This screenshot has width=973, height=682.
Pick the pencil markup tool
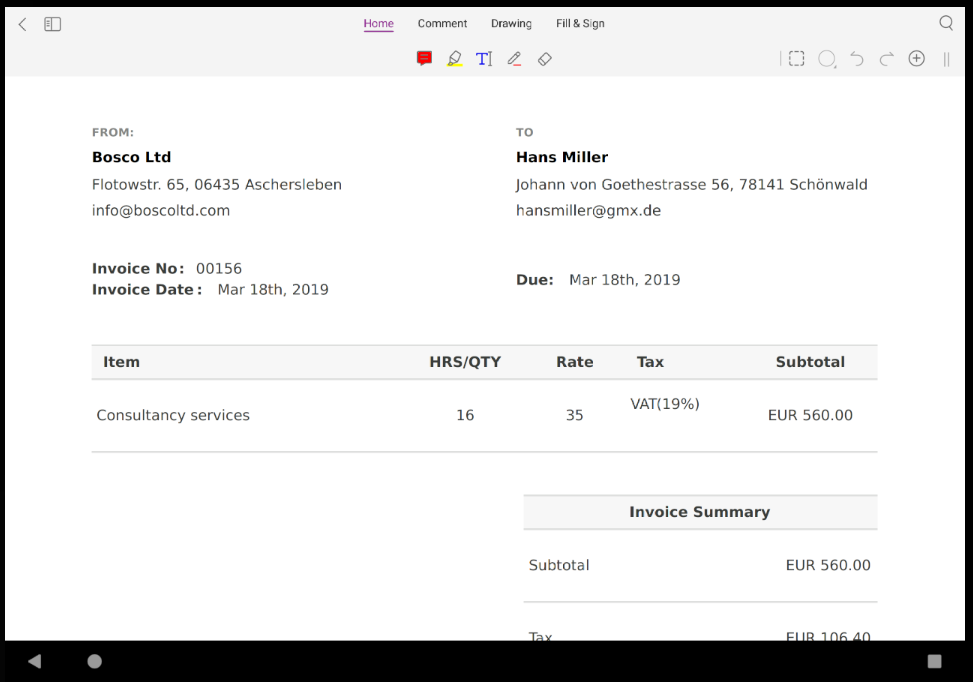(x=514, y=58)
